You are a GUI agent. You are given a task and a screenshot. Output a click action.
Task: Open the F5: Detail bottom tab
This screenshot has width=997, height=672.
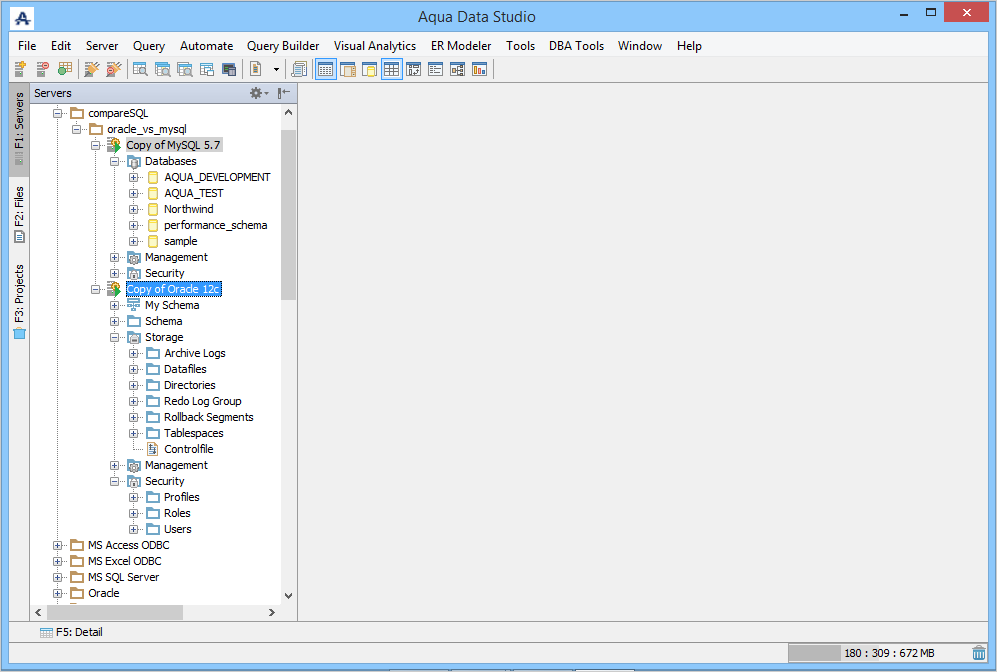point(71,632)
